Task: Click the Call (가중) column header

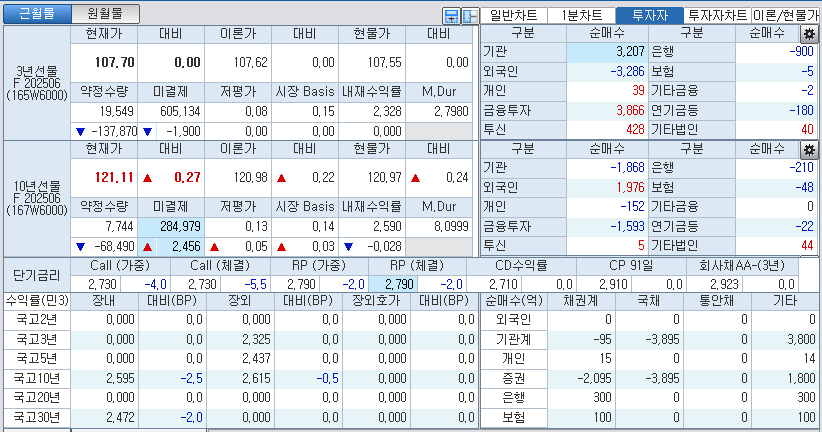Action: tap(120, 266)
